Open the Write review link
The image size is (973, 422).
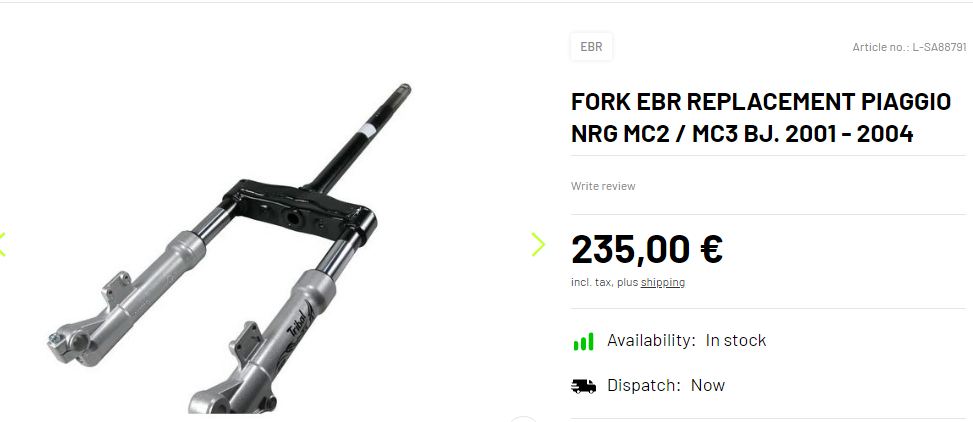(x=603, y=186)
